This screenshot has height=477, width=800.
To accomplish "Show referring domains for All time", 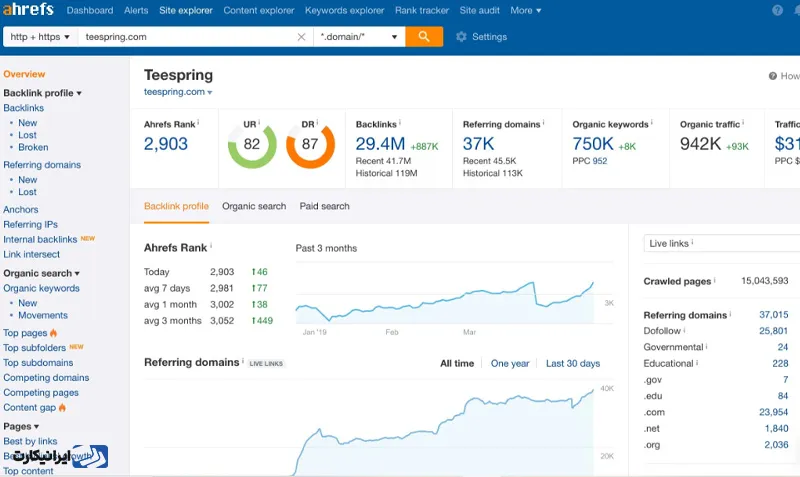I will coord(457,363).
